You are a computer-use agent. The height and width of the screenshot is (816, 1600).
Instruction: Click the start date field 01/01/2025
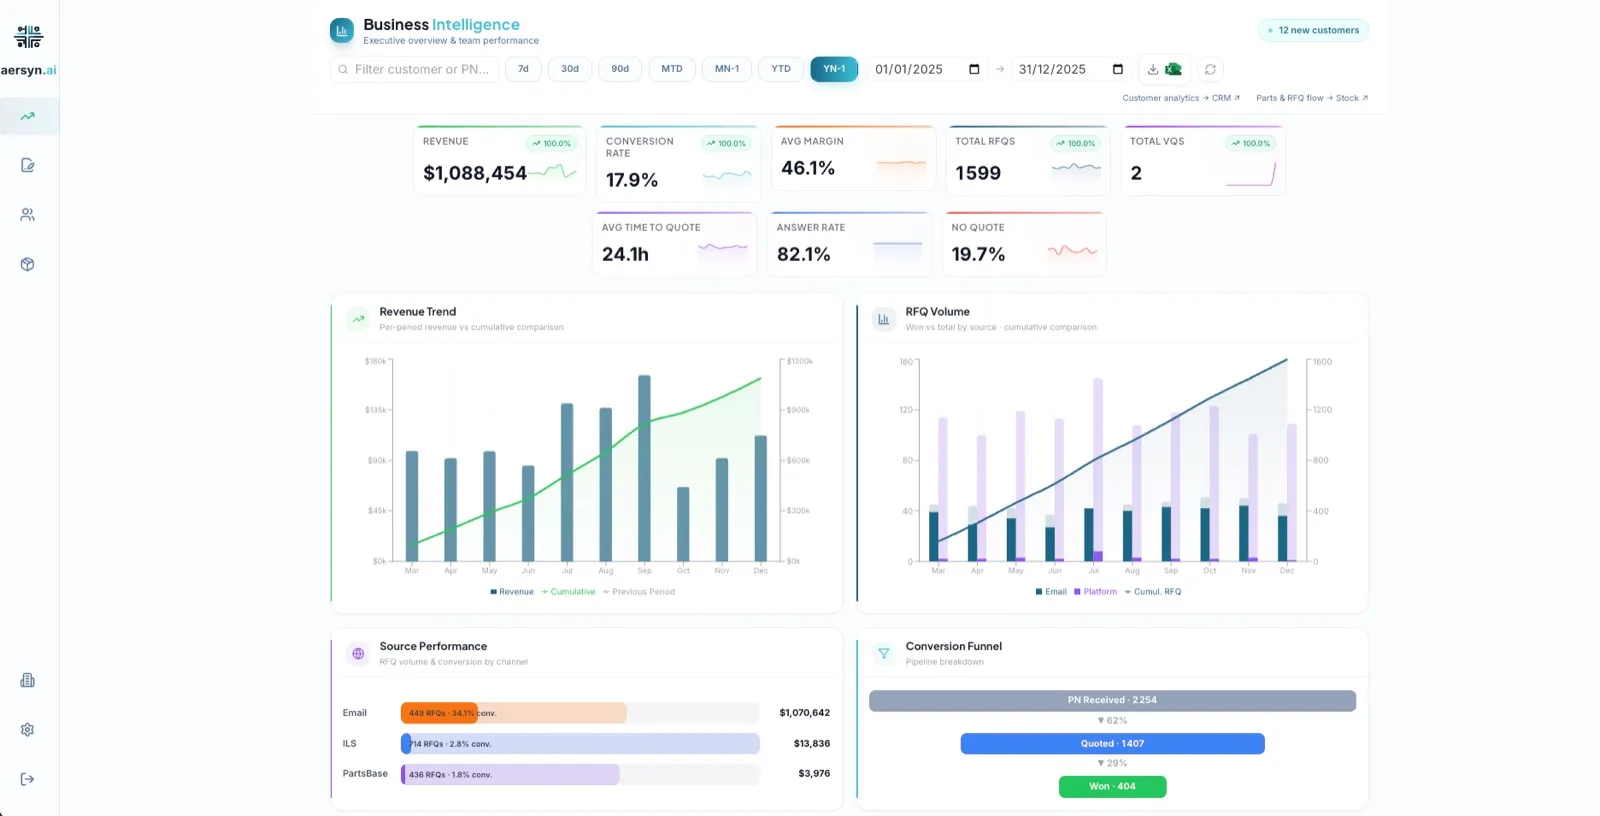926,69
